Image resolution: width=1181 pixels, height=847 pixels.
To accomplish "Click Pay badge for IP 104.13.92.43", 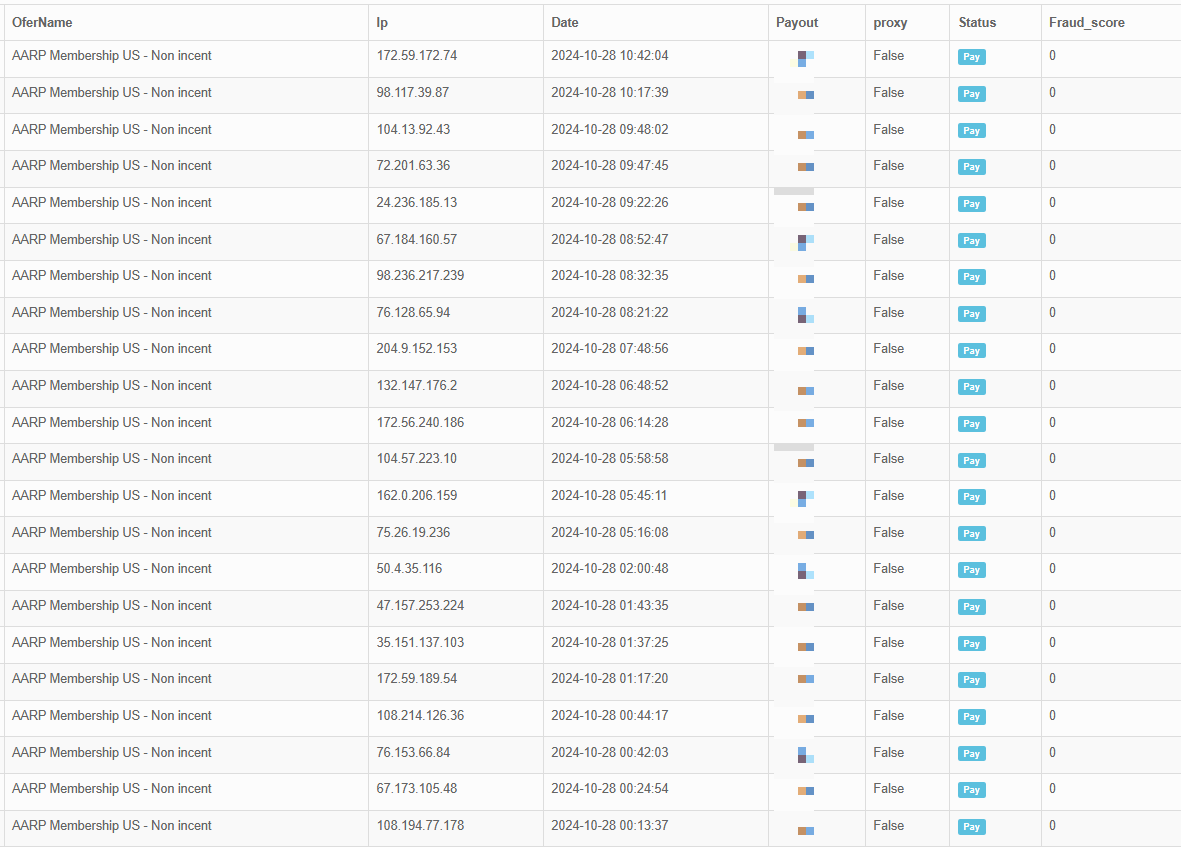I will pyautogui.click(x=972, y=130).
